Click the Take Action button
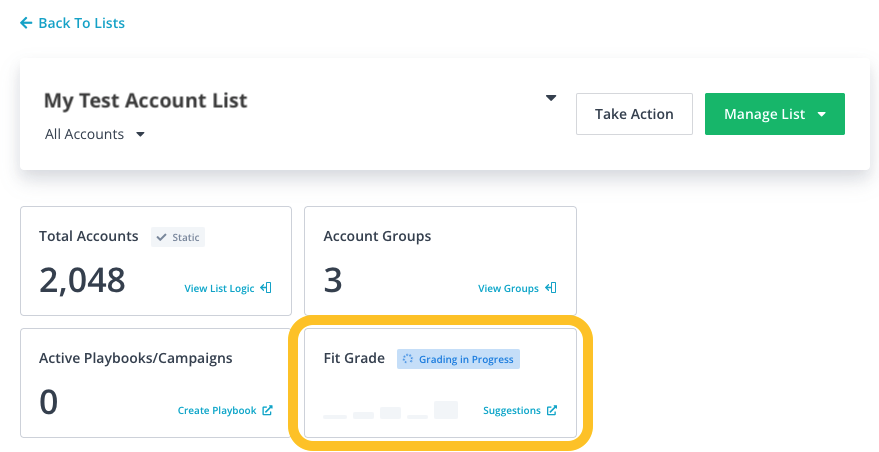Screen dimensions: 879x452 [x=634, y=114]
